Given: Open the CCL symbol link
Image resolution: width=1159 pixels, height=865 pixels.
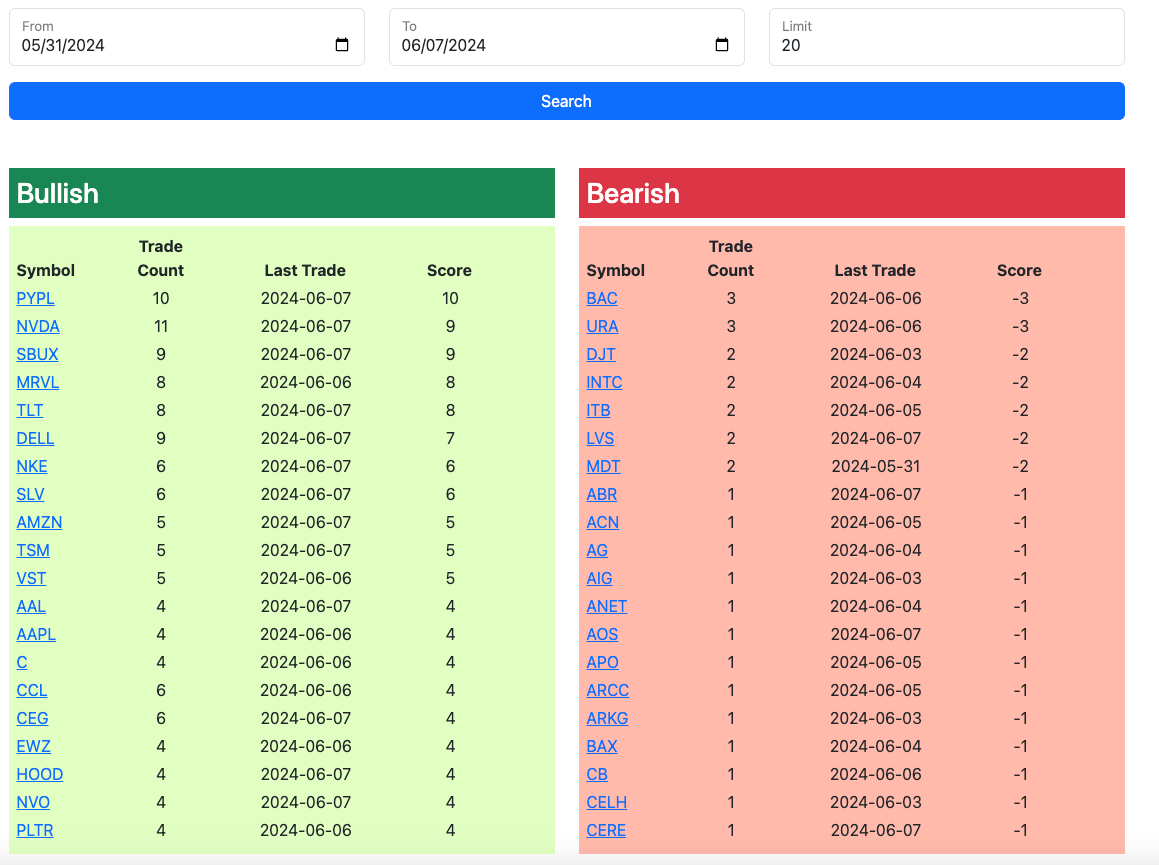Looking at the screenshot, I should pyautogui.click(x=32, y=691).
